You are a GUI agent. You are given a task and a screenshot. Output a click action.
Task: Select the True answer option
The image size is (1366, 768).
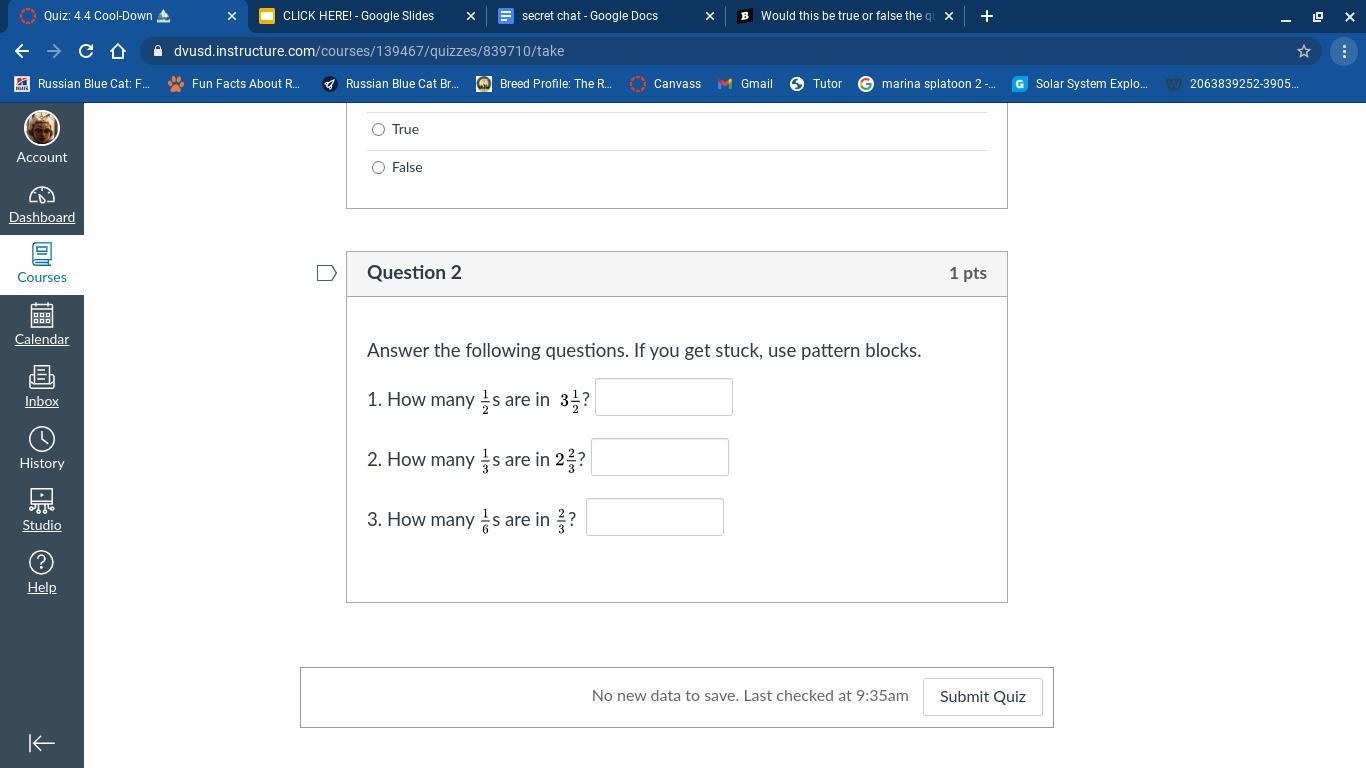coord(378,129)
